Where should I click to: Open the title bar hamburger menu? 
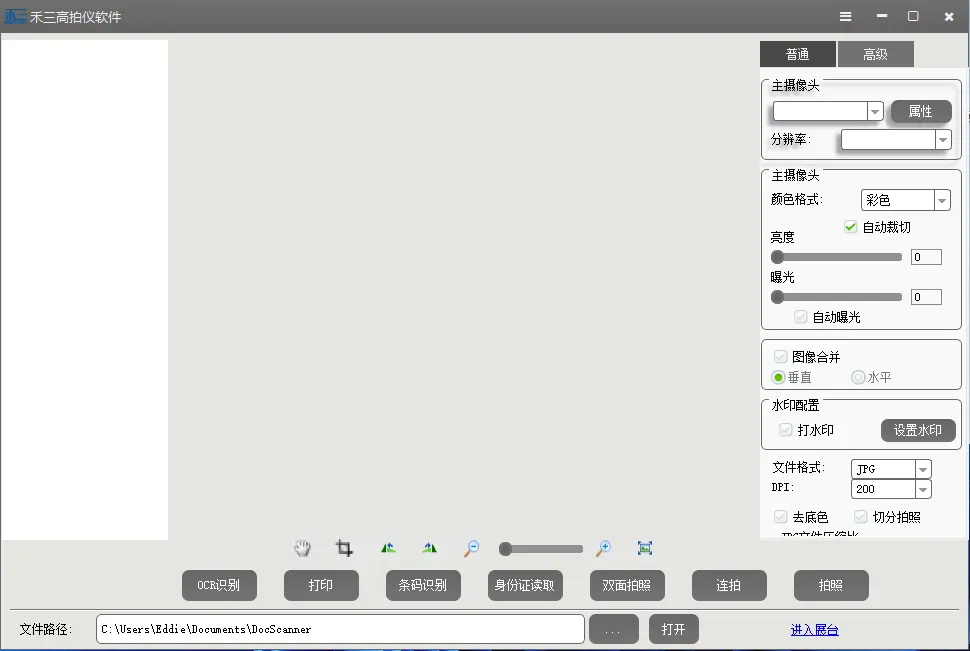pos(846,17)
